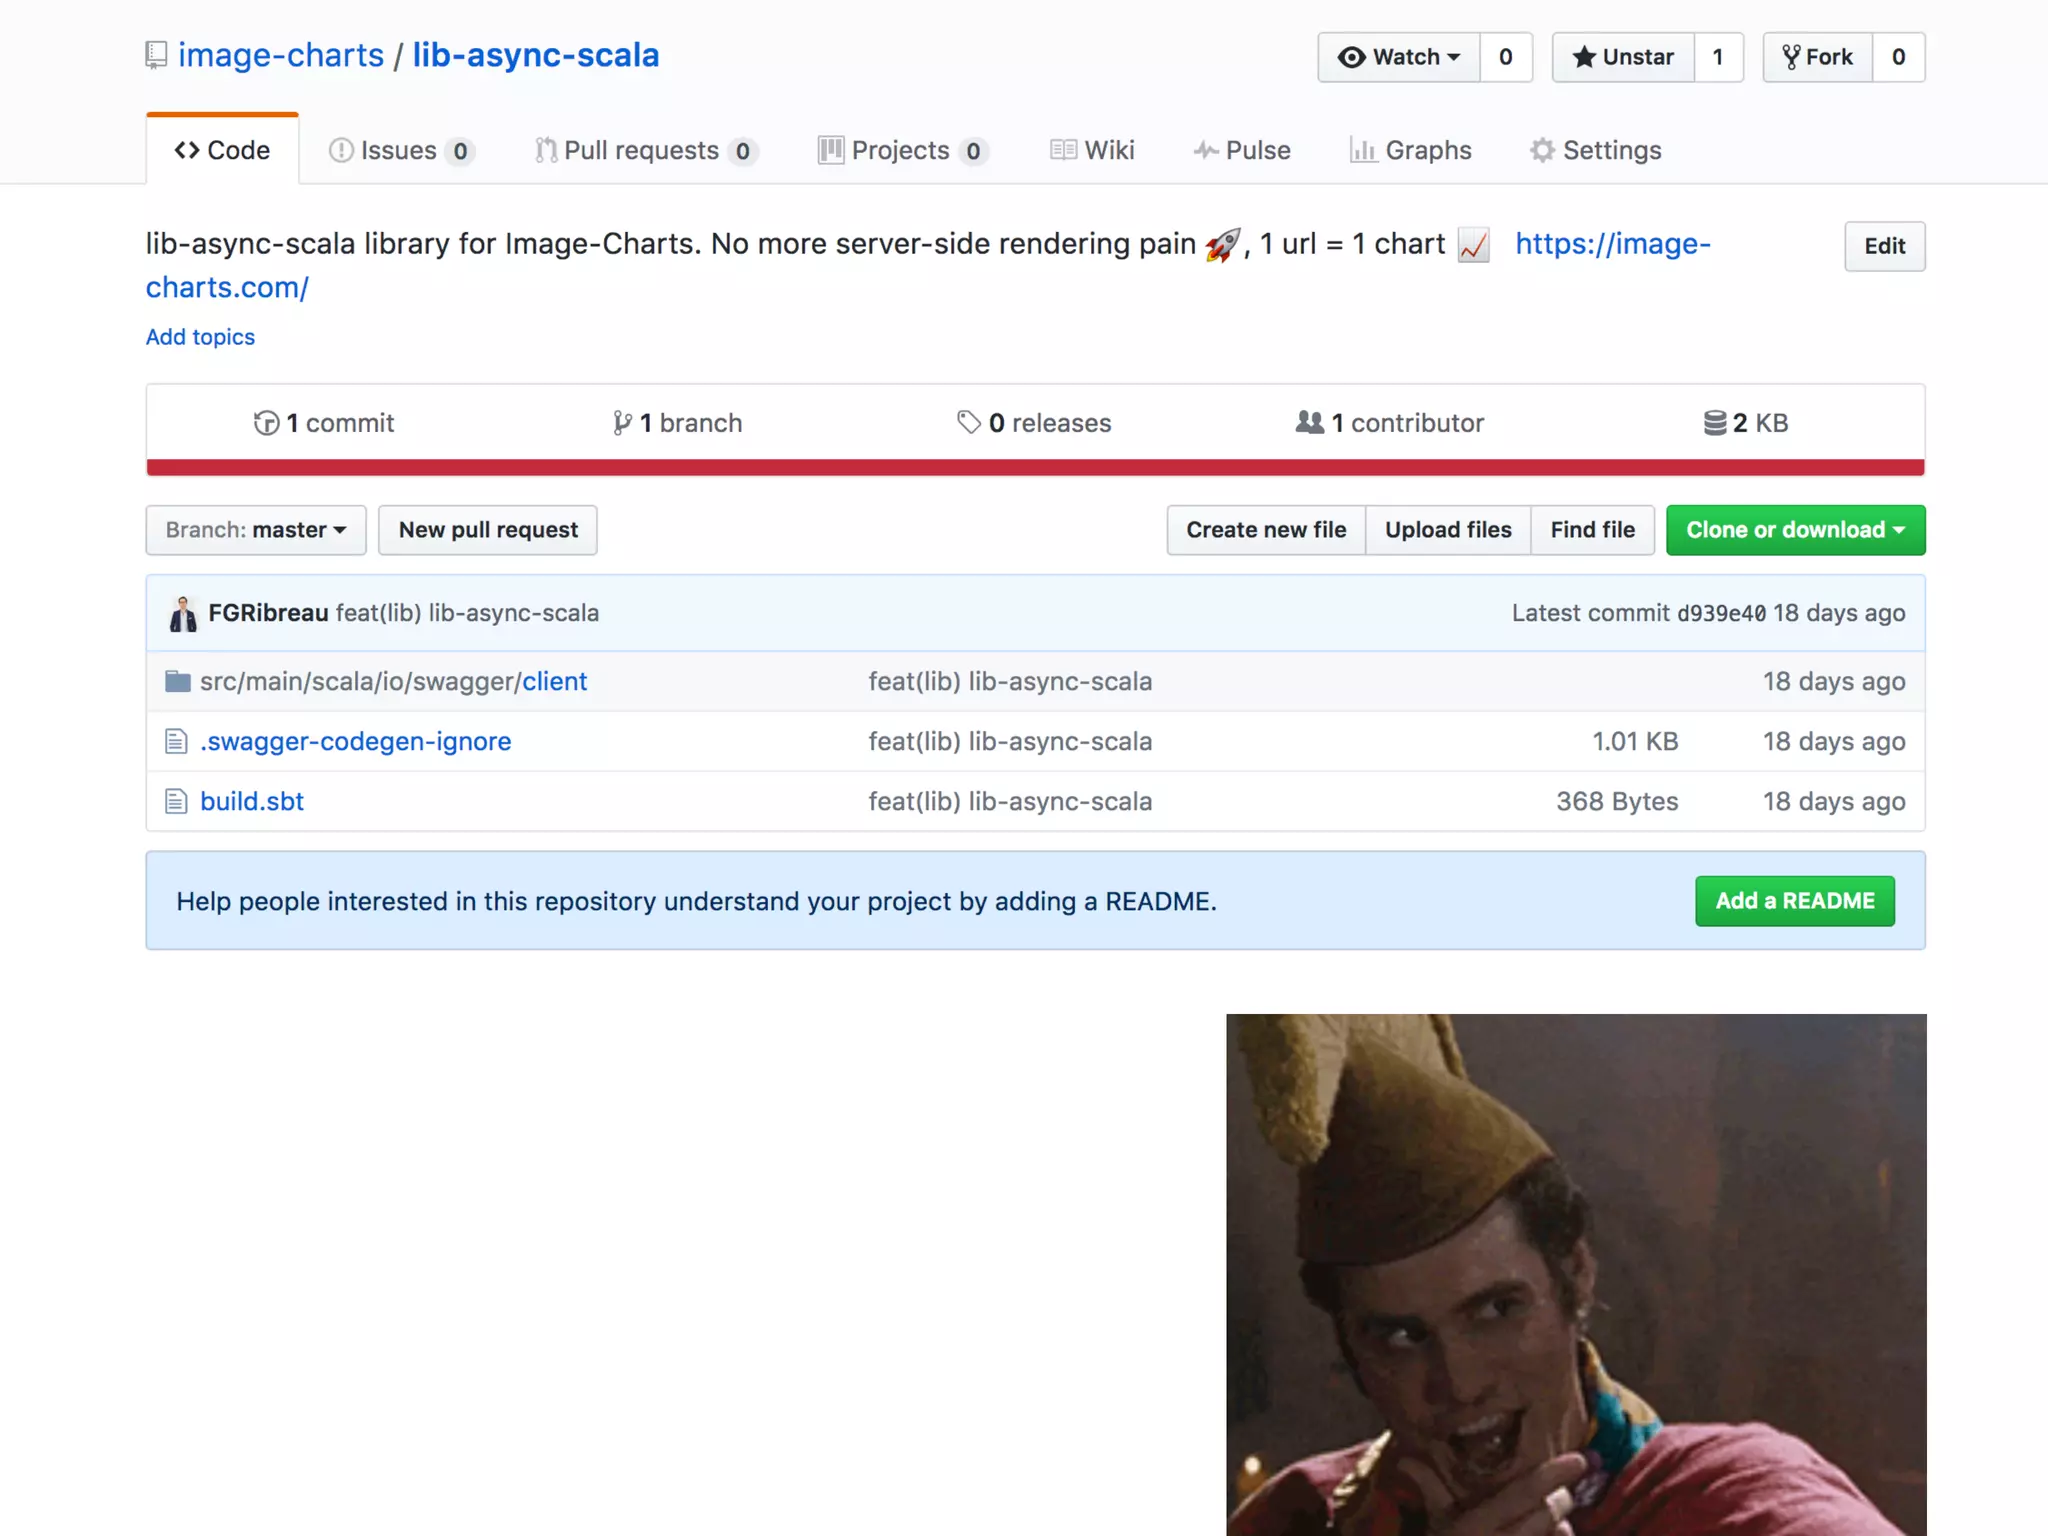Expand the Branch: master selector
The width and height of the screenshot is (2048, 1536).
coord(256,530)
